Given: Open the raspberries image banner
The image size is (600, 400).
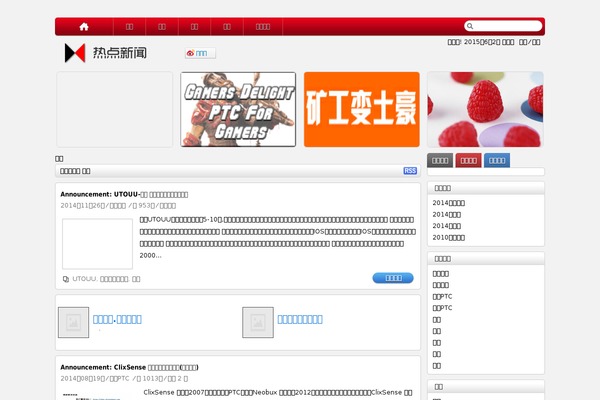Looking at the screenshot, I should coord(485,109).
